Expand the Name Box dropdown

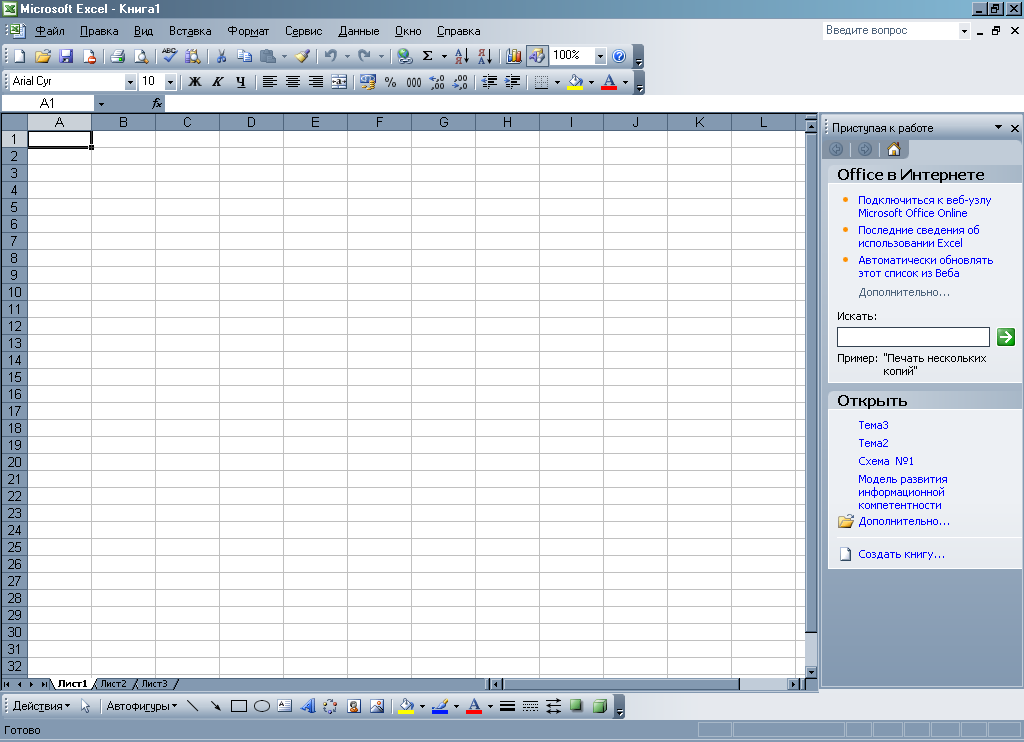click(x=101, y=104)
